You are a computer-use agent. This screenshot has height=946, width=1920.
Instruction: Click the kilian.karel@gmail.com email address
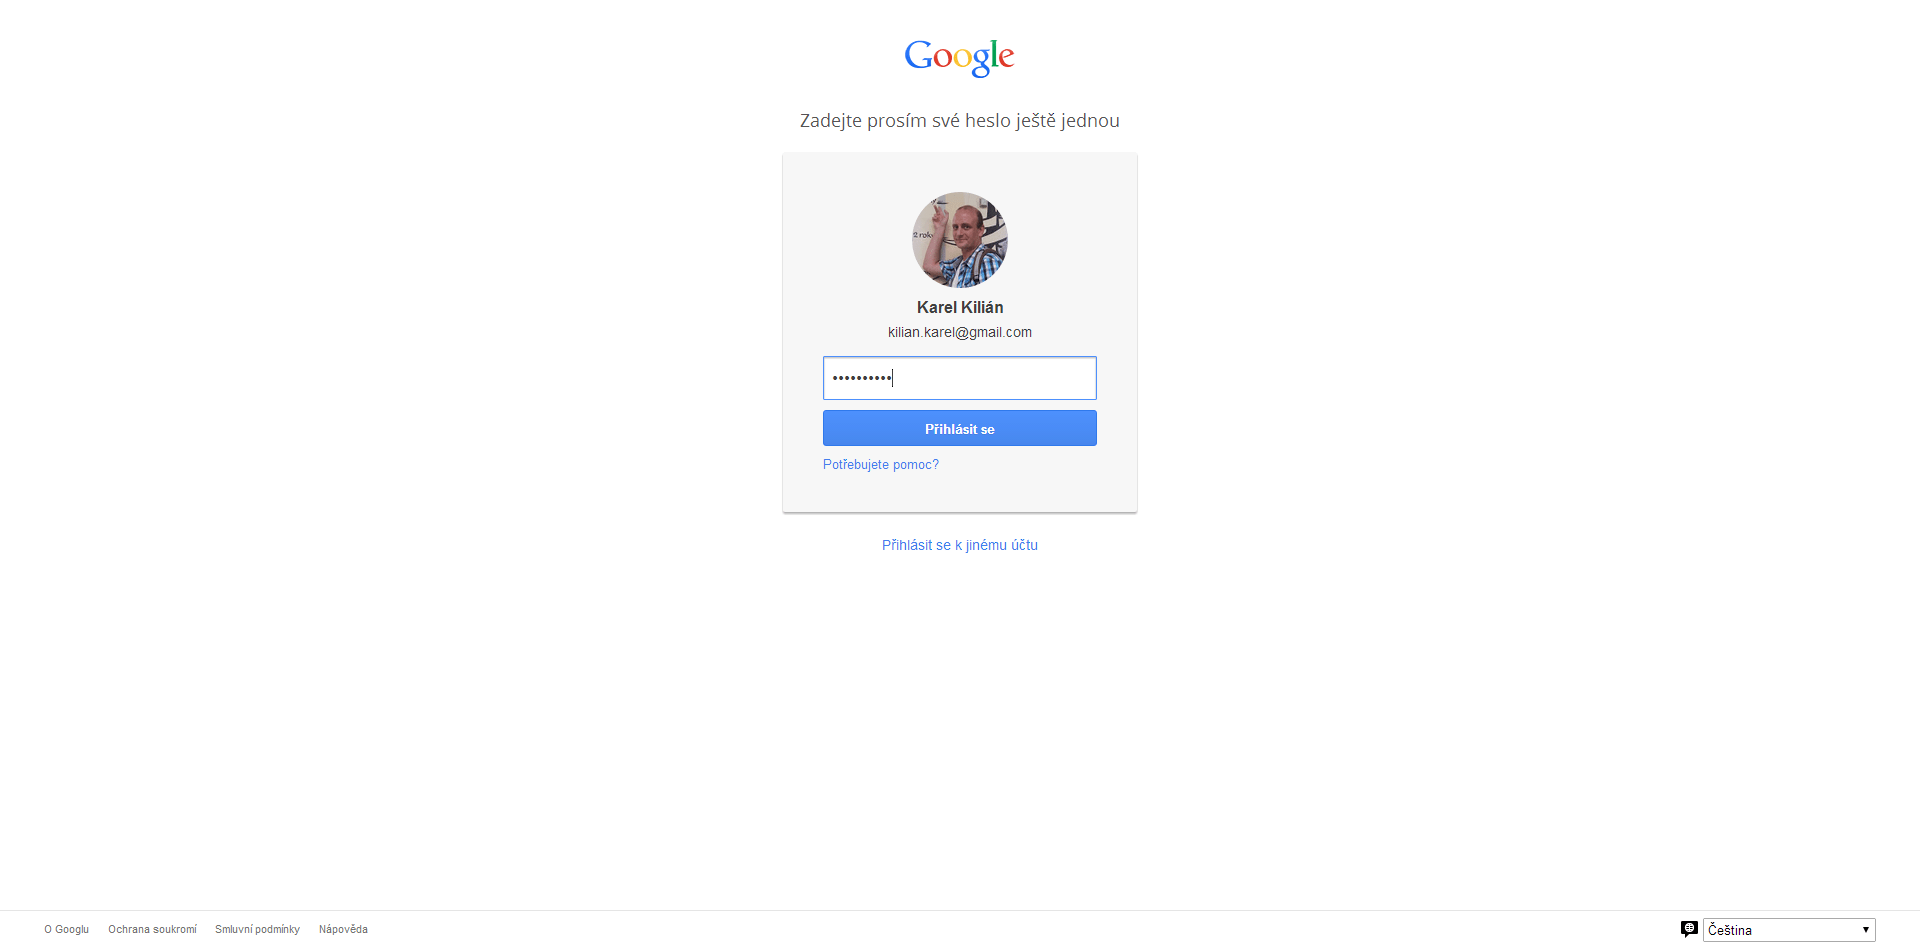[x=960, y=332]
